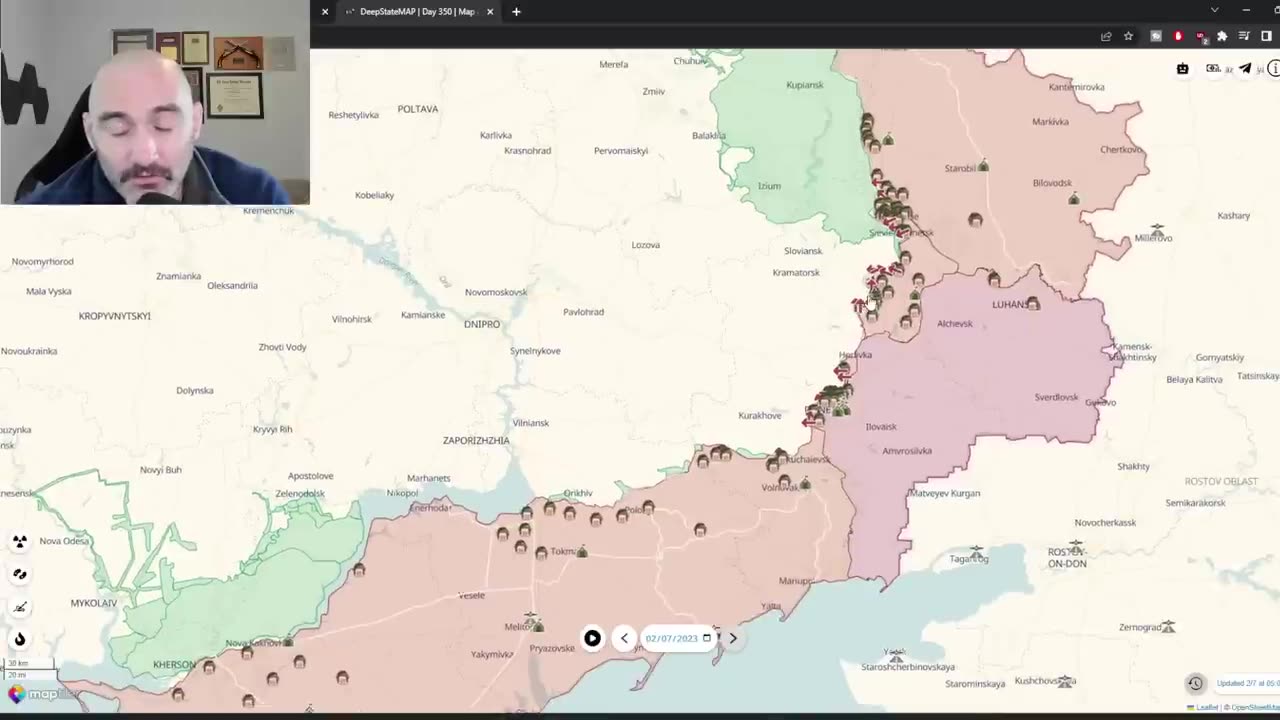This screenshot has width=1280, height=720.
Task: Click the Amvrosiivka city label
Action: (x=907, y=451)
